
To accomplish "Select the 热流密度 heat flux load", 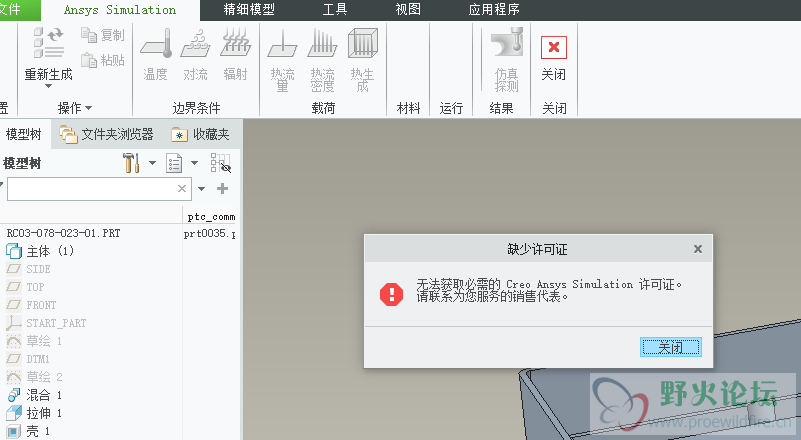I will (322, 60).
